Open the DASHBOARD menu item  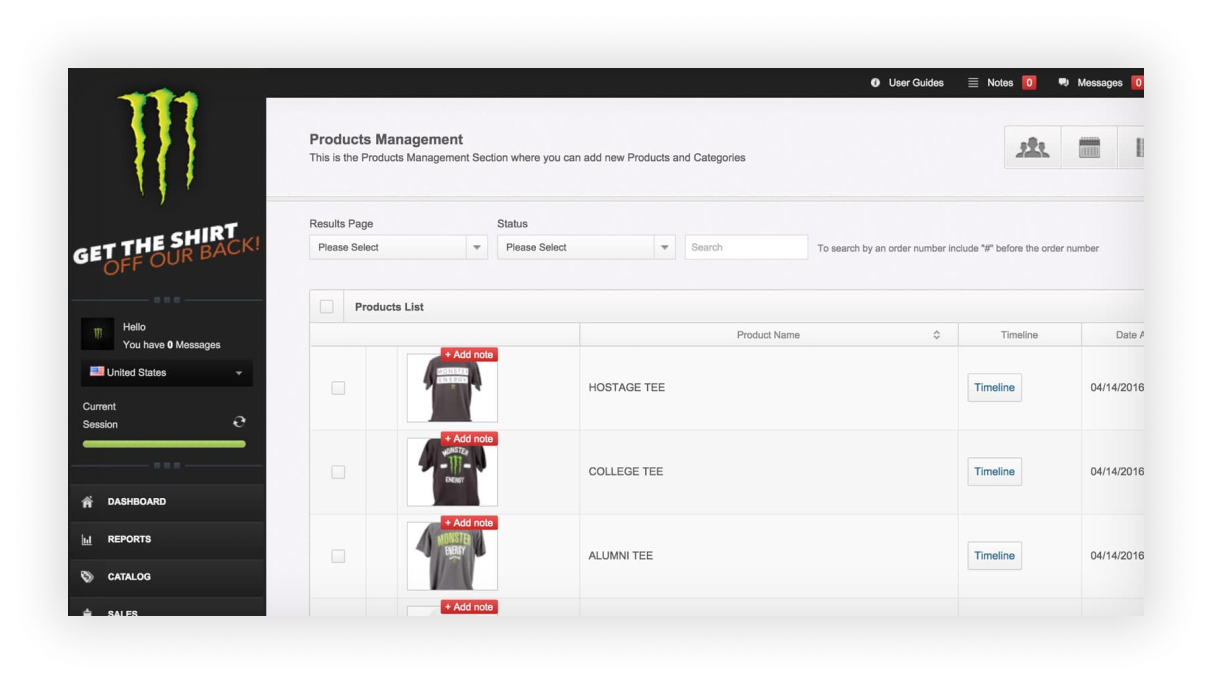(166, 502)
